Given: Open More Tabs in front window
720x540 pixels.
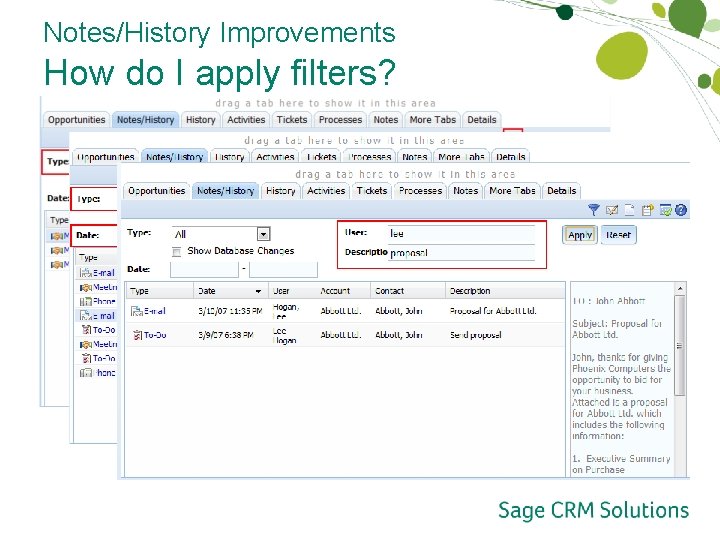Looking at the screenshot, I should pyautogui.click(x=512, y=191).
